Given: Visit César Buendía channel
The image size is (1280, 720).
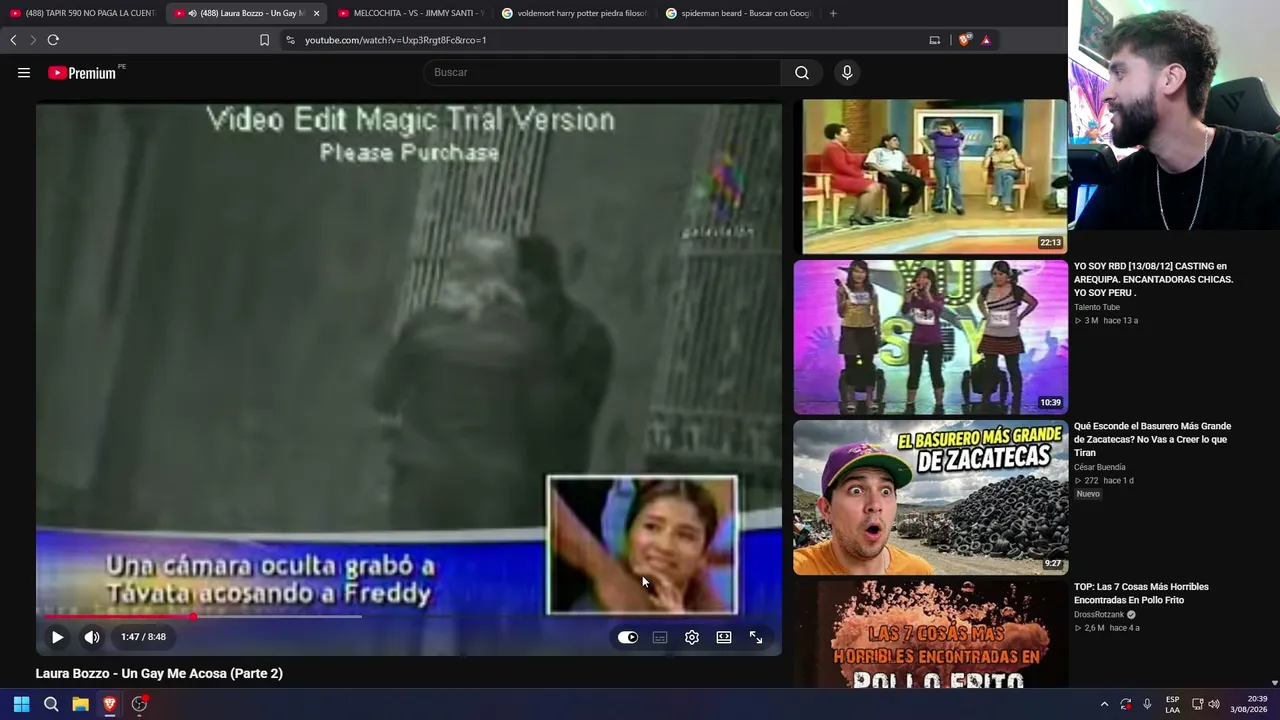Looking at the screenshot, I should pos(1100,467).
